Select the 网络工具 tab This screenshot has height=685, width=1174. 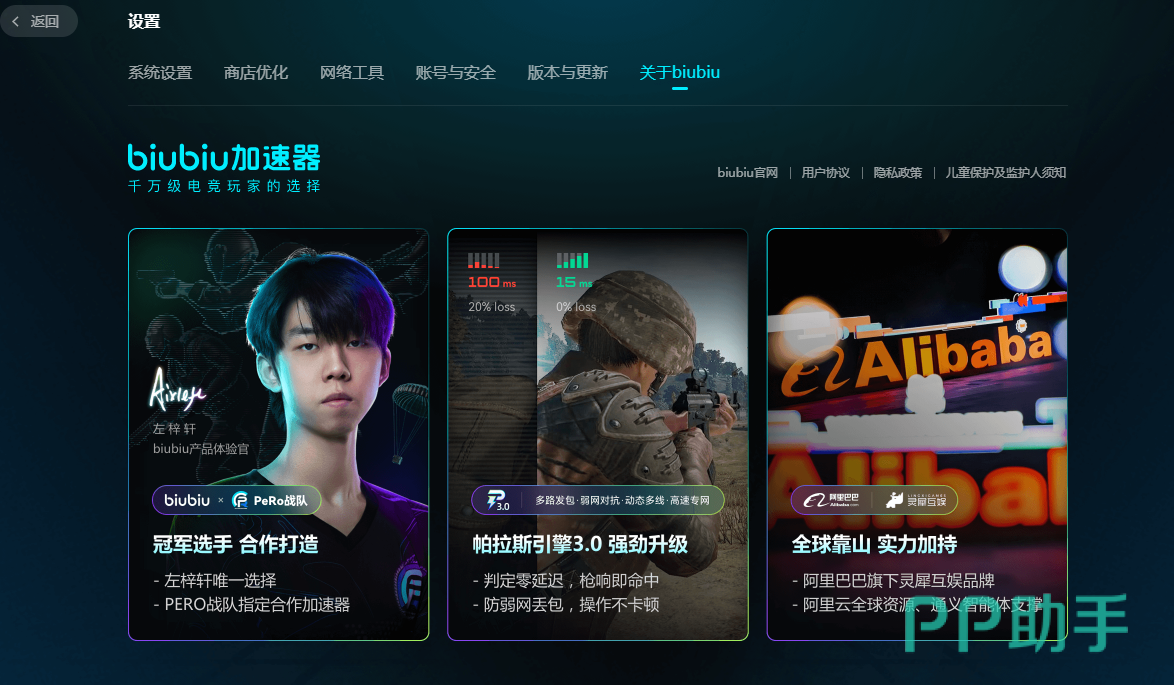click(352, 73)
